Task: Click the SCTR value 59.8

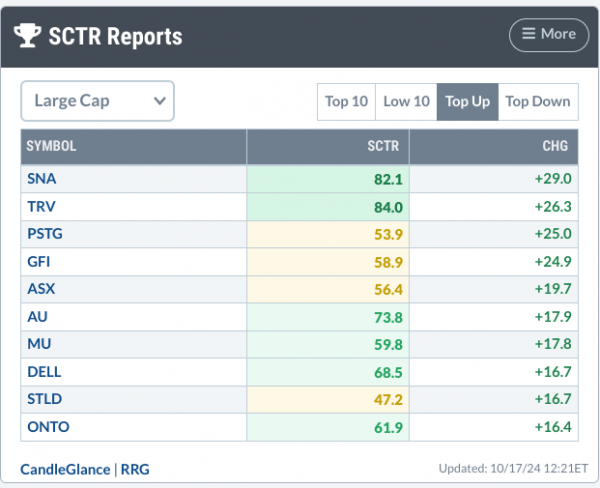Action: (388, 345)
